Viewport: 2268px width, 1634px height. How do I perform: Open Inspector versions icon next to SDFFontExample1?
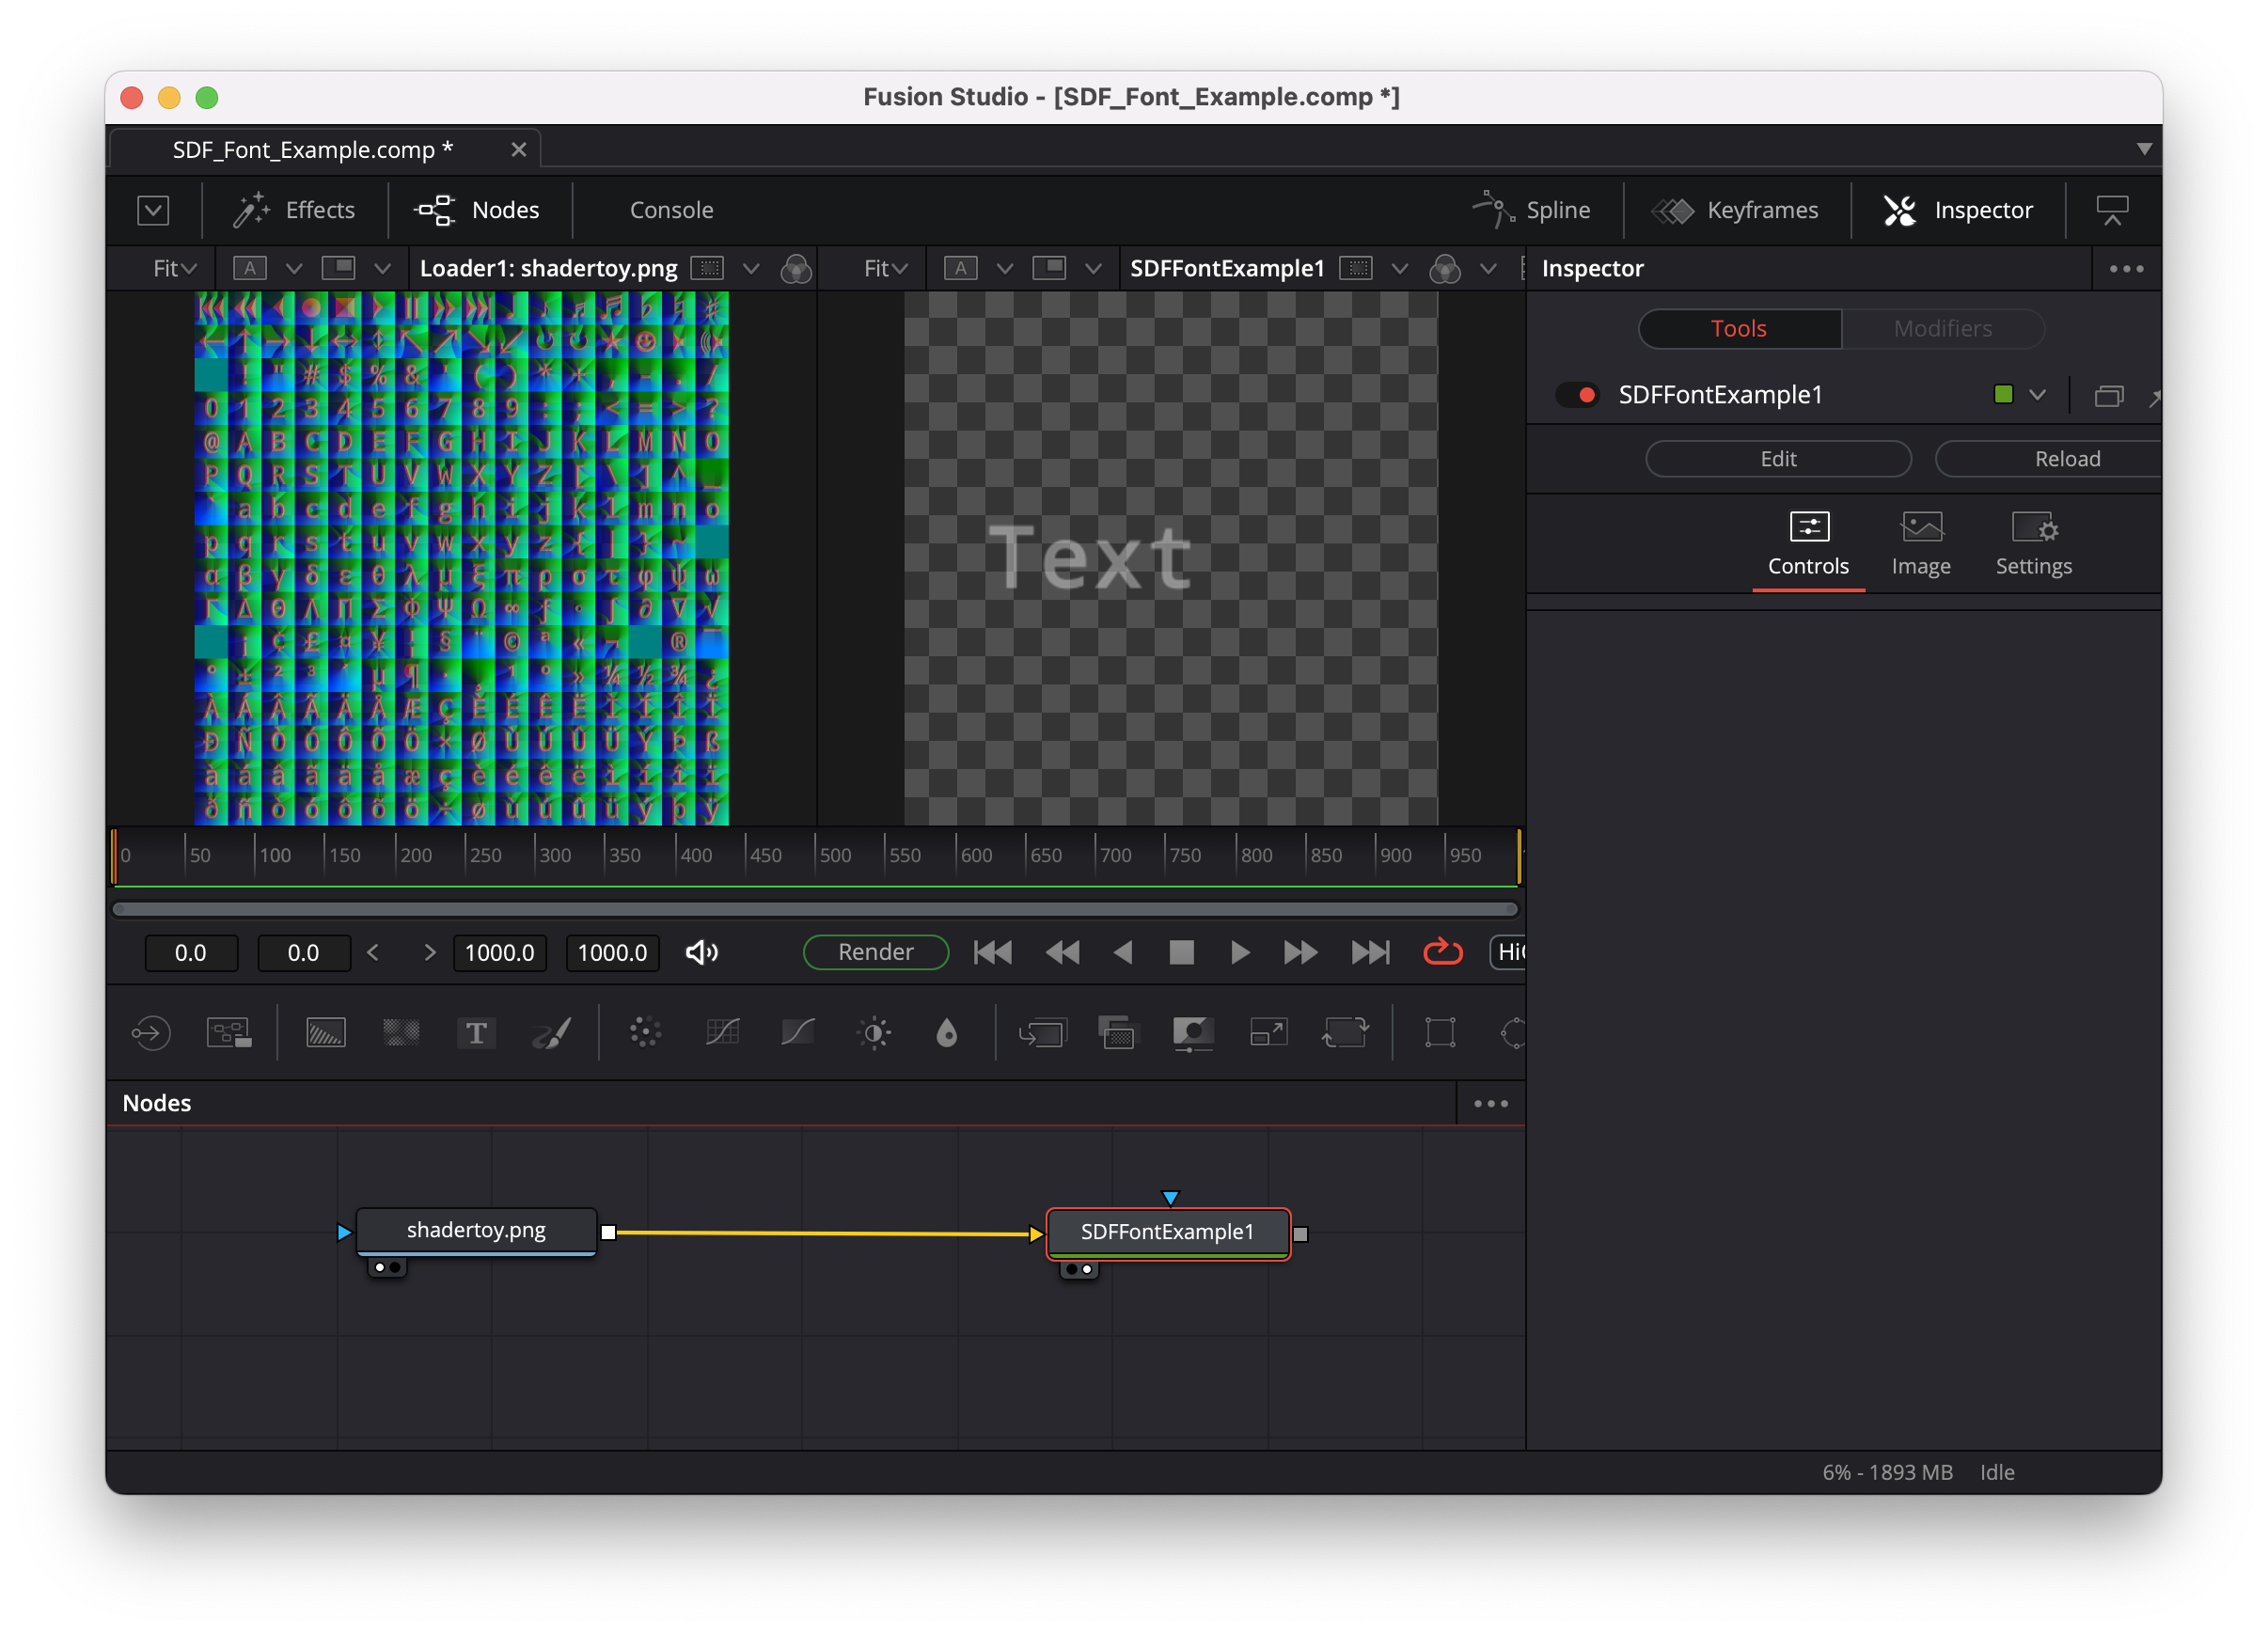[x=2109, y=396]
